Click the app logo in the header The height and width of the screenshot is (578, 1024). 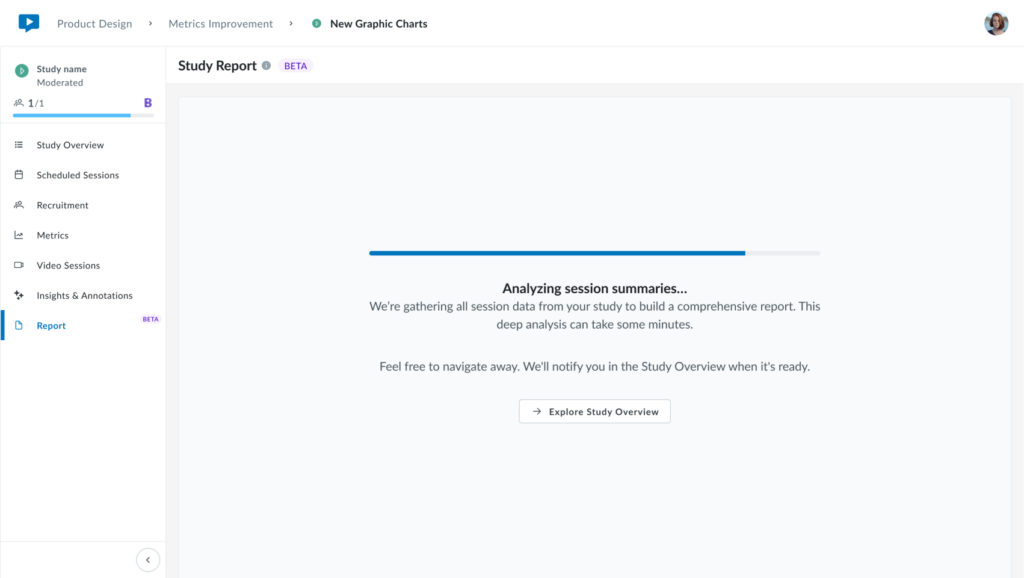29,23
